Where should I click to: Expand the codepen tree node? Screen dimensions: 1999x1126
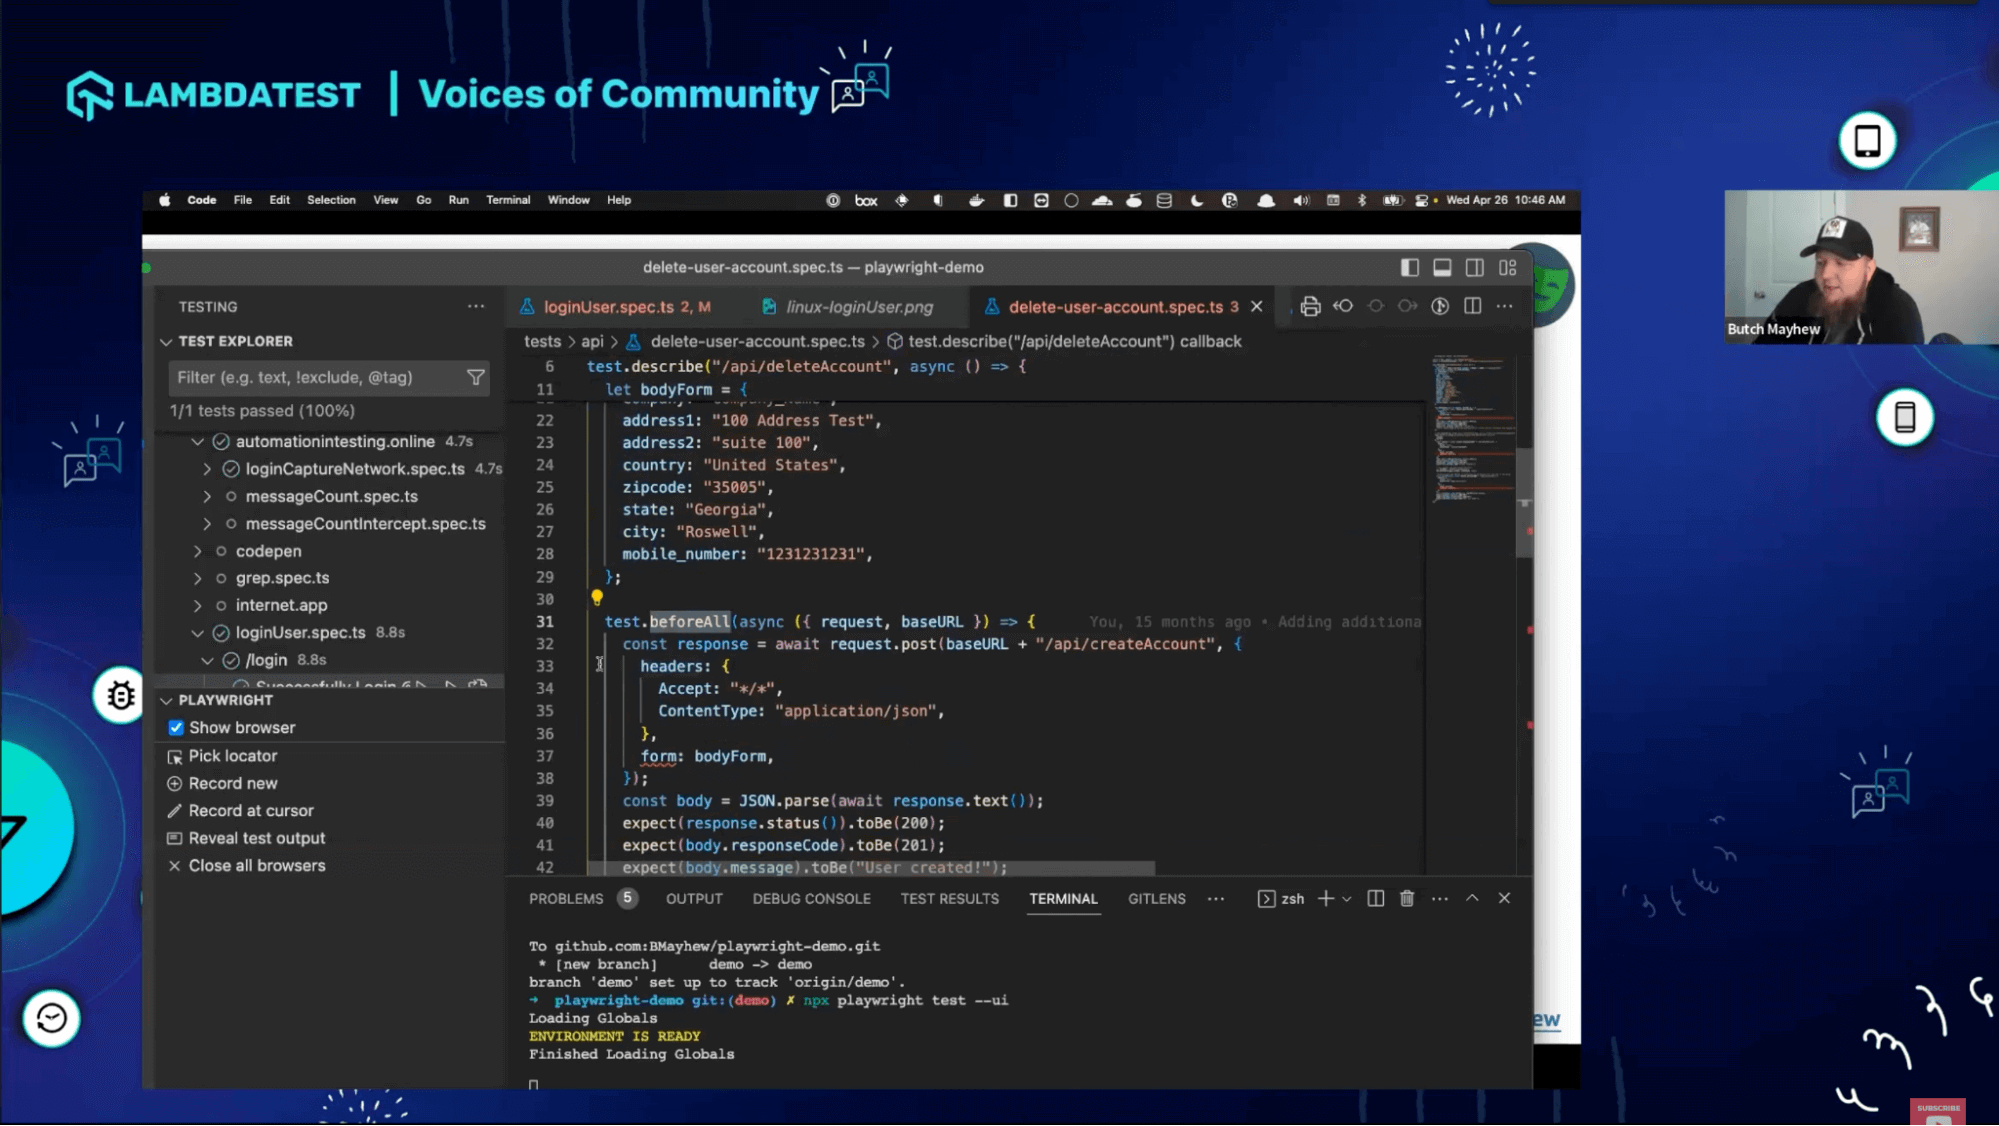(198, 551)
